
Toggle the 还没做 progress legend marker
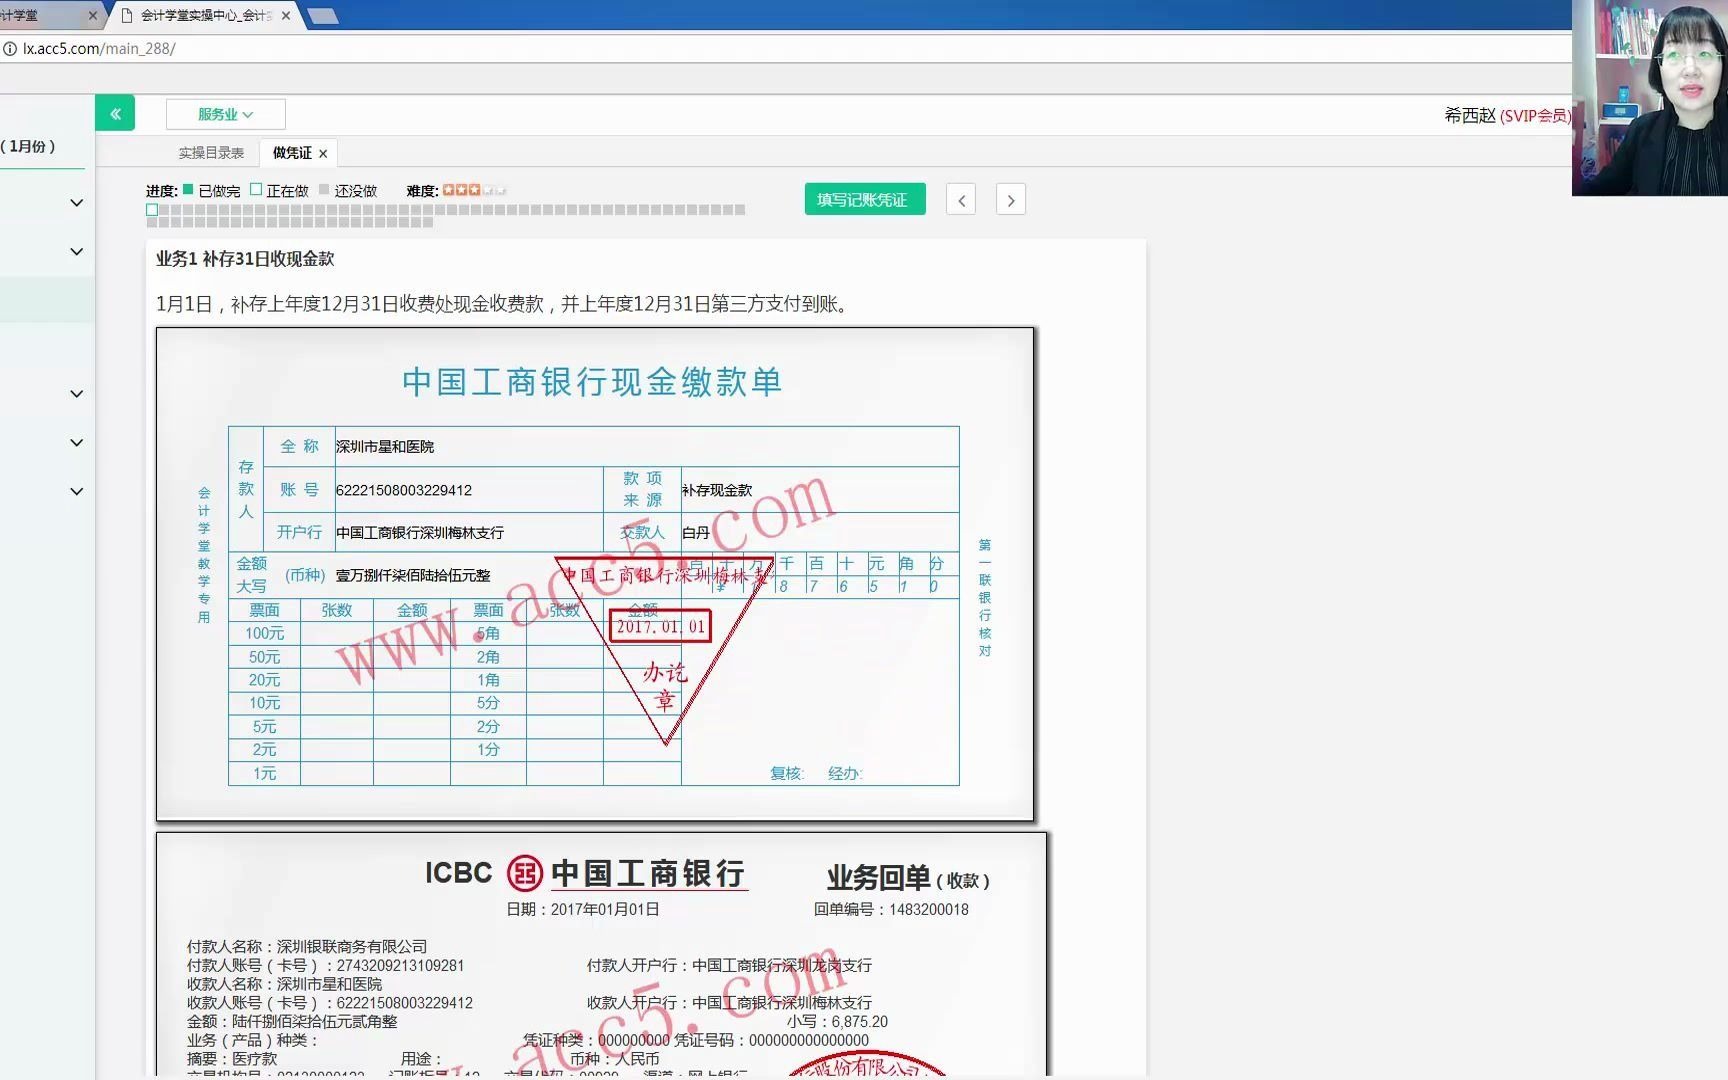point(325,188)
